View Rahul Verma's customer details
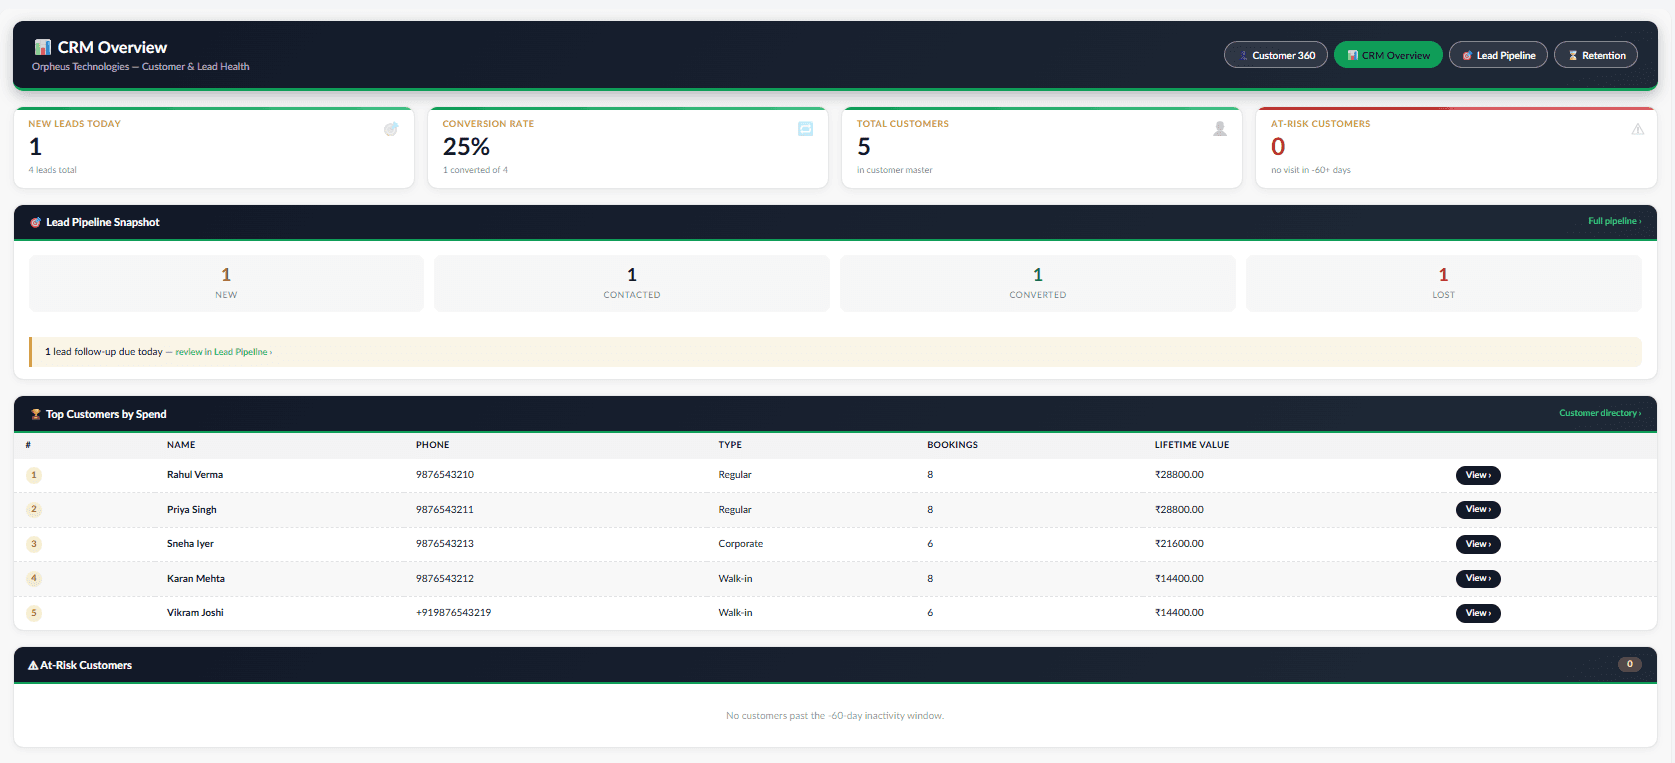This screenshot has height=763, width=1675. (1478, 475)
